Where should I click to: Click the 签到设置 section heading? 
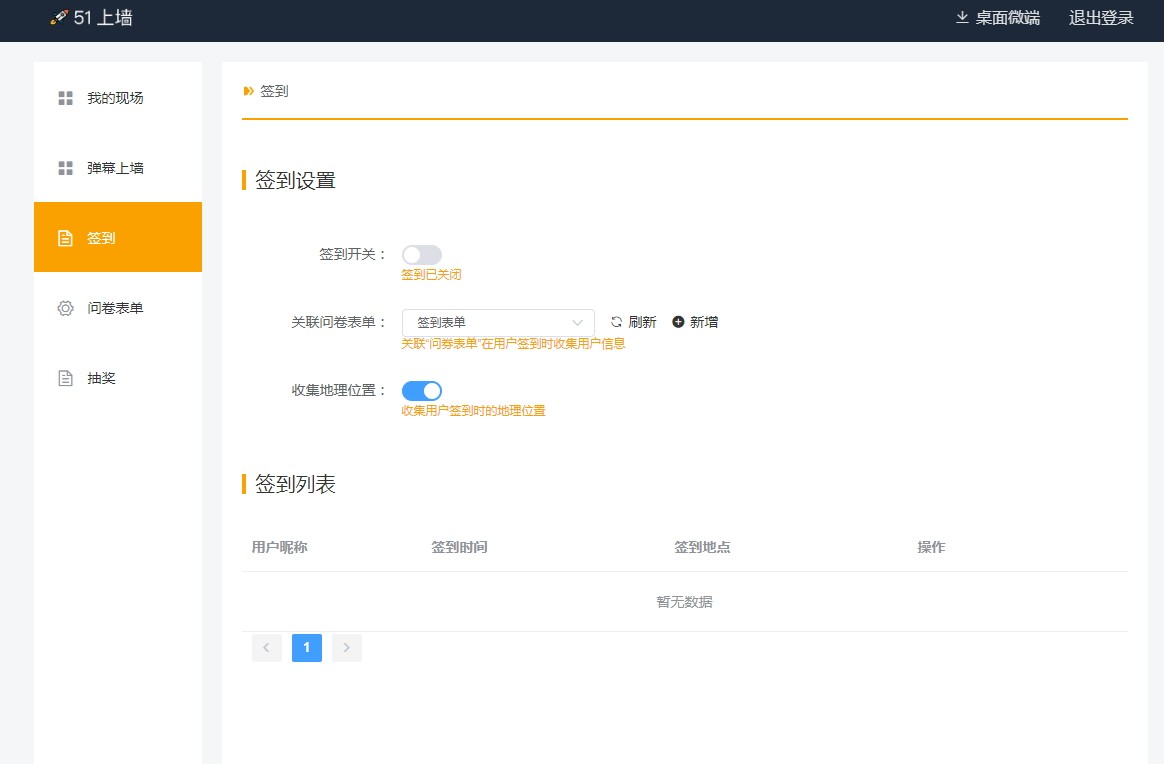pyautogui.click(x=295, y=180)
